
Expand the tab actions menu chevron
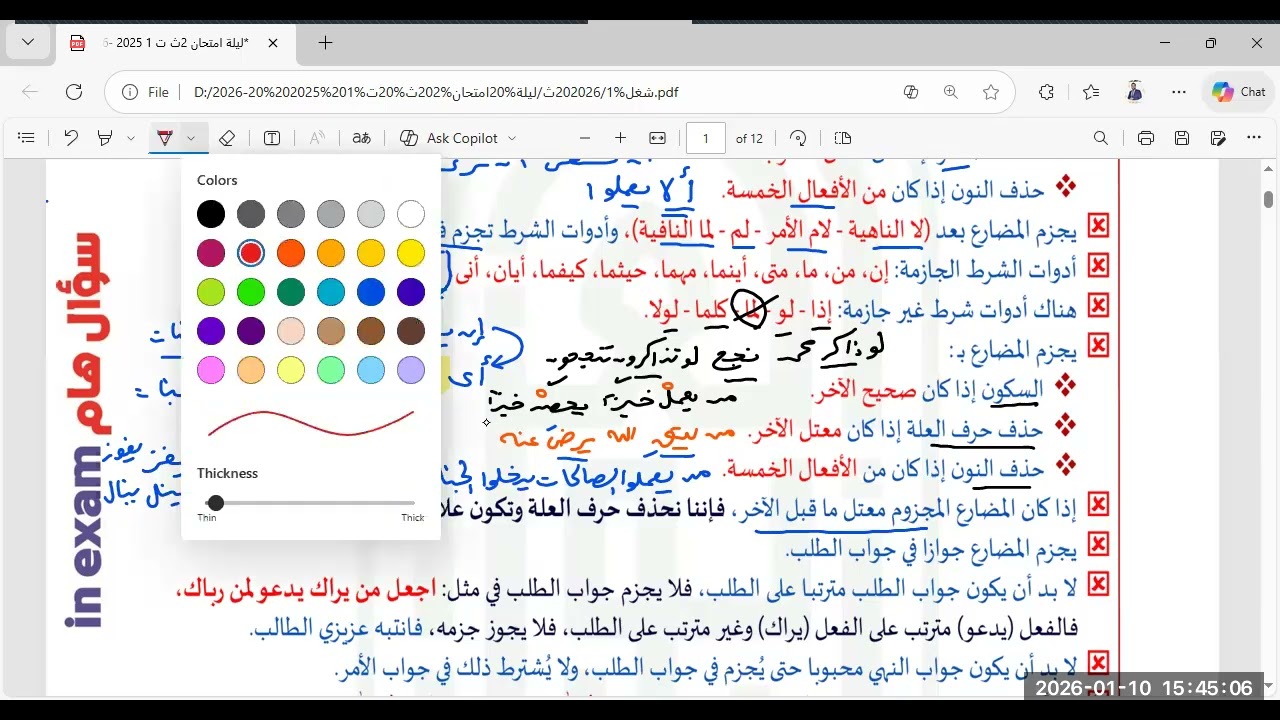point(28,42)
